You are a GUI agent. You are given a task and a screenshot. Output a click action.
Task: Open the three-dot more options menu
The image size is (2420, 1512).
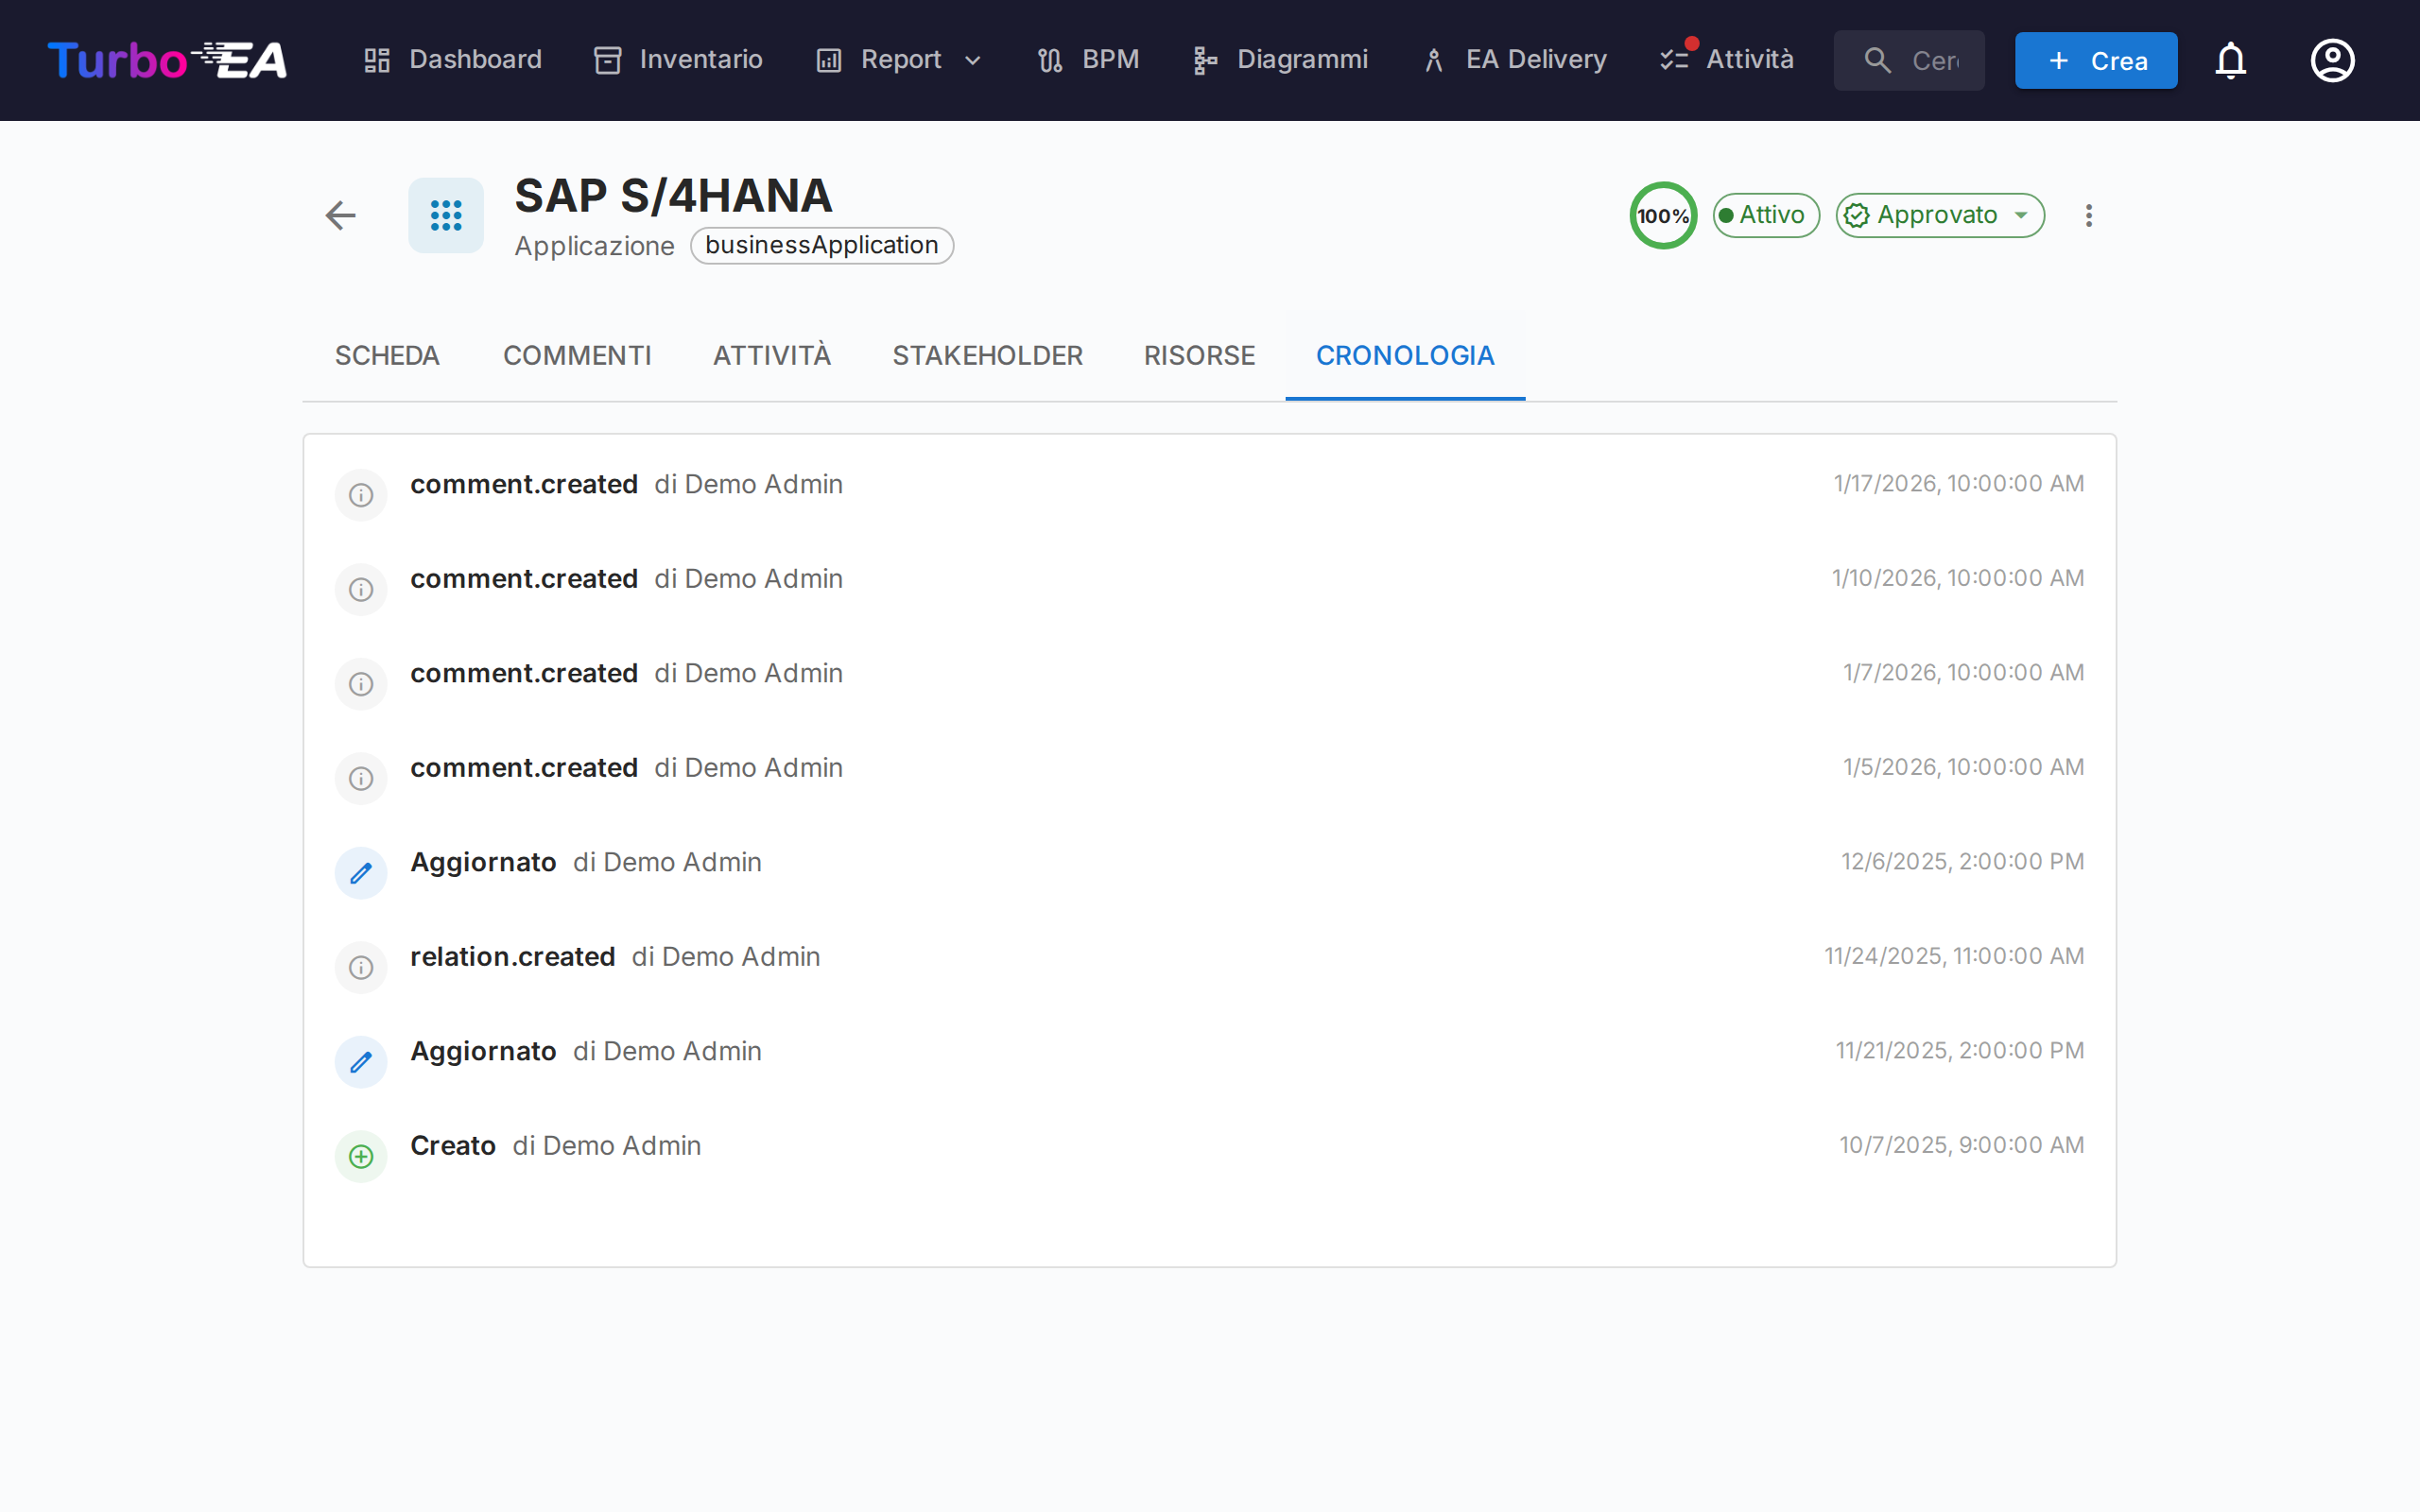click(2088, 215)
